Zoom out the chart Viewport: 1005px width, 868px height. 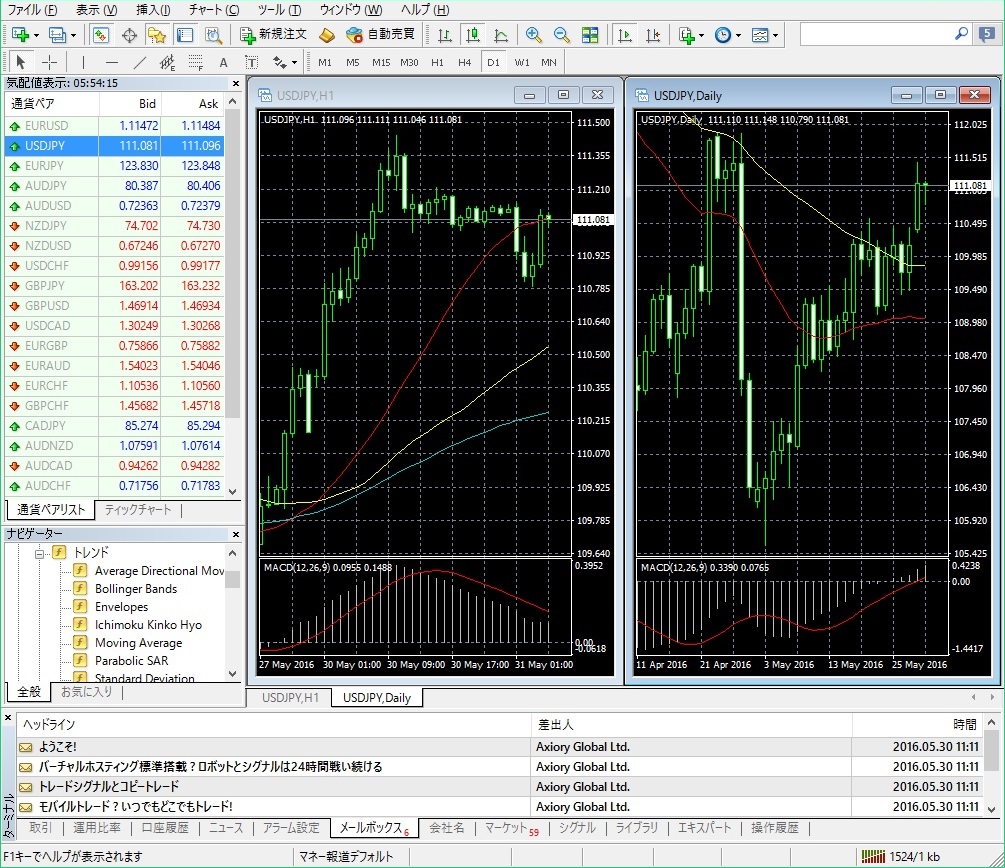[561, 35]
